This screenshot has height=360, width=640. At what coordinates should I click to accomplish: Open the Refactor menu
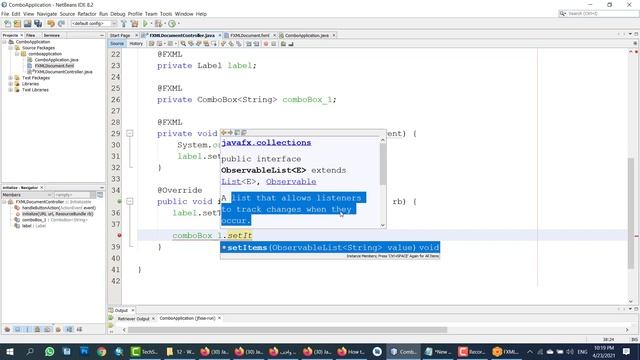coord(87,14)
